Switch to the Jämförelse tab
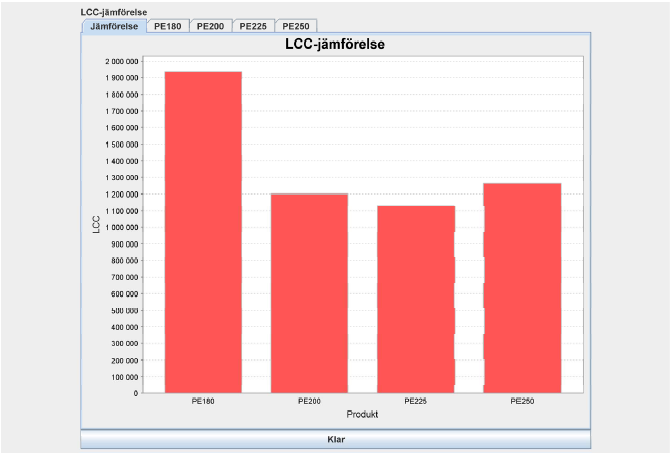This screenshot has width=671, height=456. pos(114,26)
